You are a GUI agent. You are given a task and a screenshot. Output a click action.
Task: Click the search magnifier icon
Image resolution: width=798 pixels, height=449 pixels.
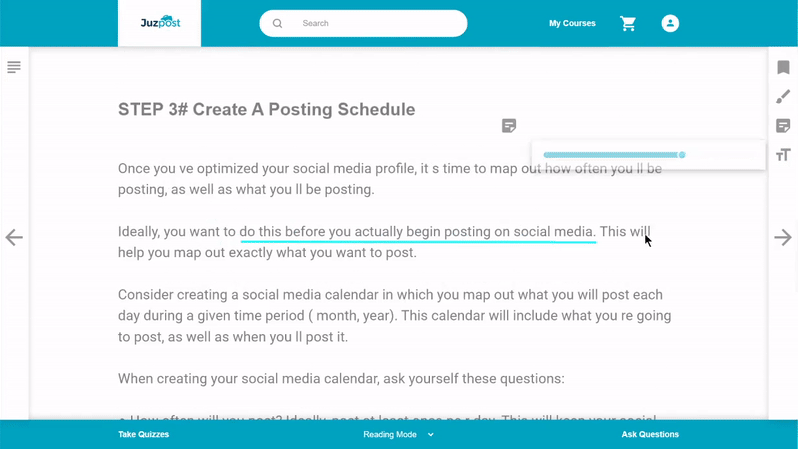click(x=277, y=23)
